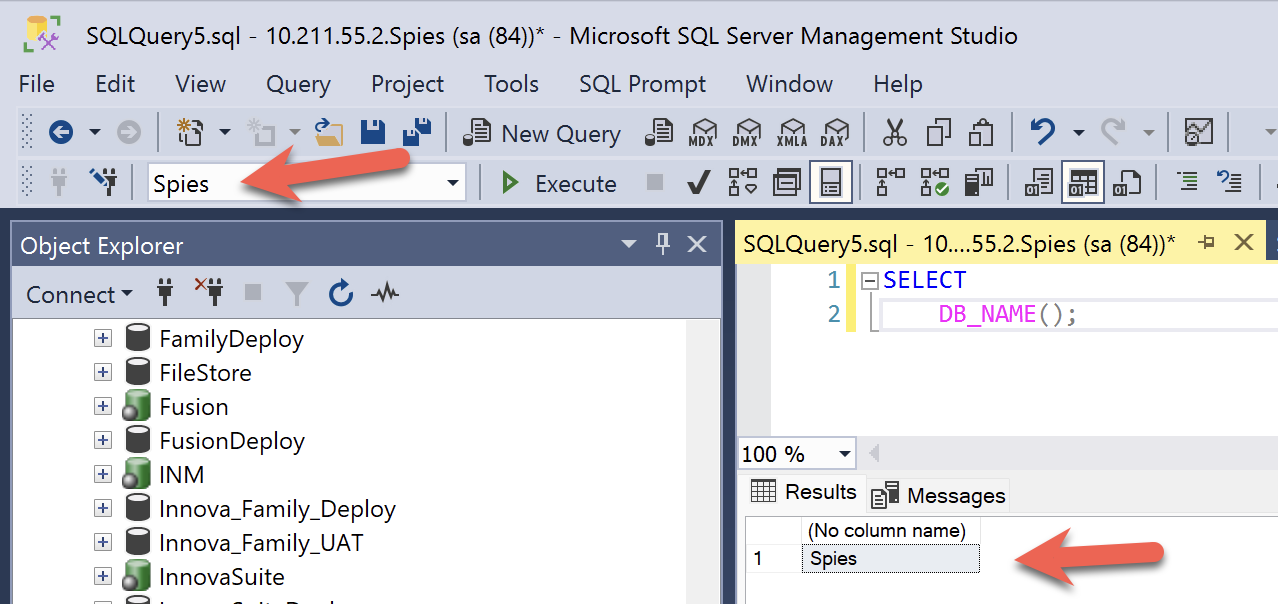Click the Paste clipboard icon

click(x=981, y=132)
